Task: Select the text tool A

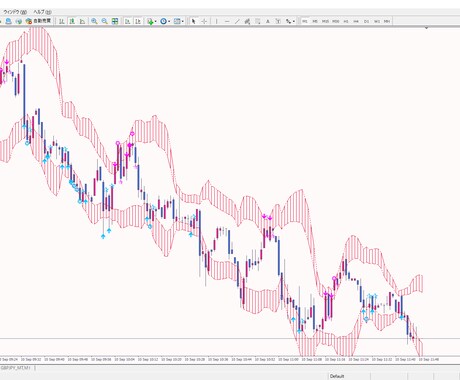Action: [268, 21]
